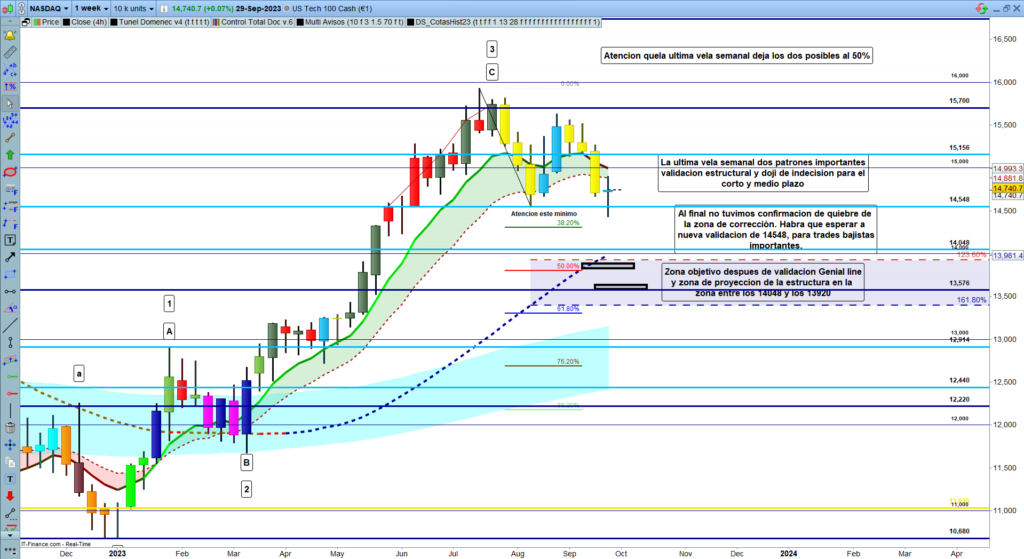Select the black diagonal arrow tool
Viewport: 1024px width, 559px height.
pyautogui.click(x=9, y=257)
